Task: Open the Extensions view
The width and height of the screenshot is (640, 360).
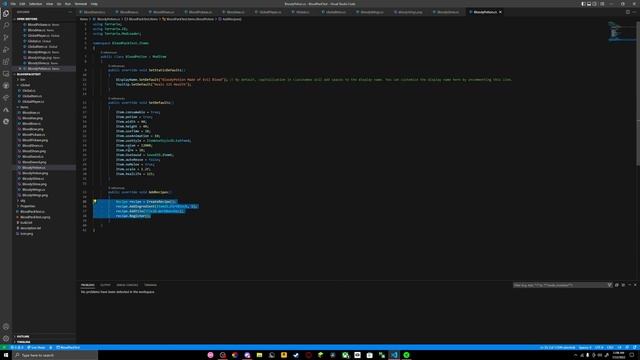Action: coord(6,62)
